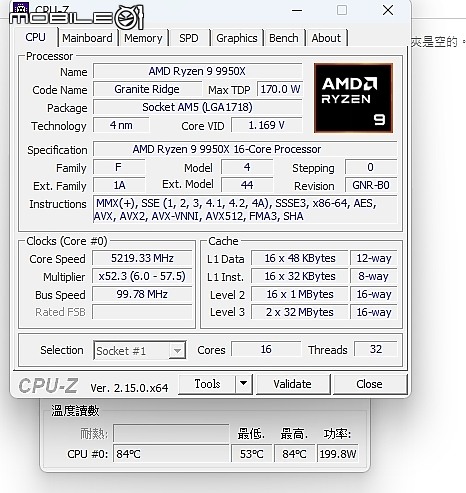Go to the Bench tab
This screenshot has width=466, height=493.
pos(284,38)
